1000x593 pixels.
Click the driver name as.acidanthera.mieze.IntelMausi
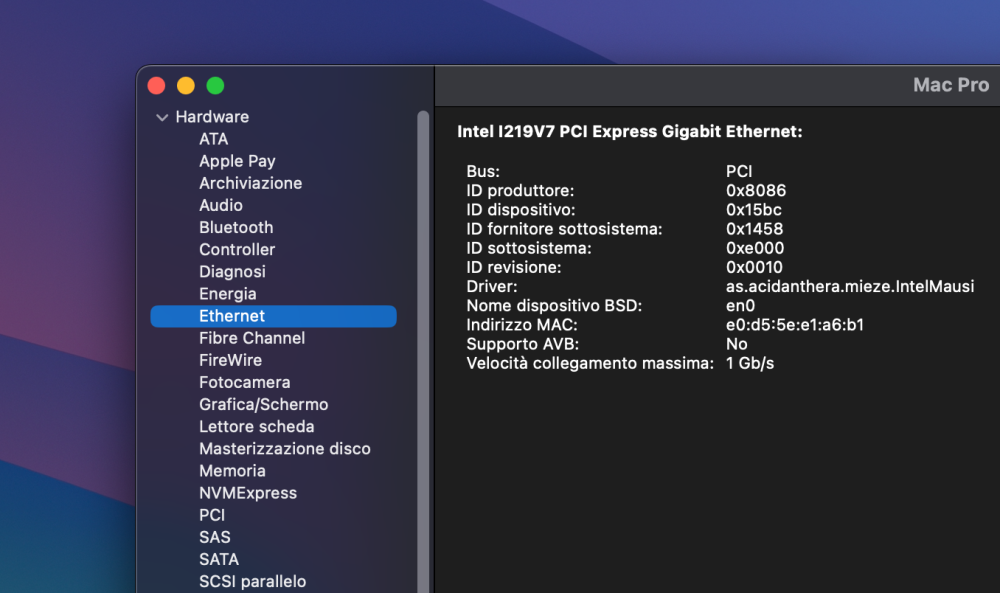click(x=850, y=286)
